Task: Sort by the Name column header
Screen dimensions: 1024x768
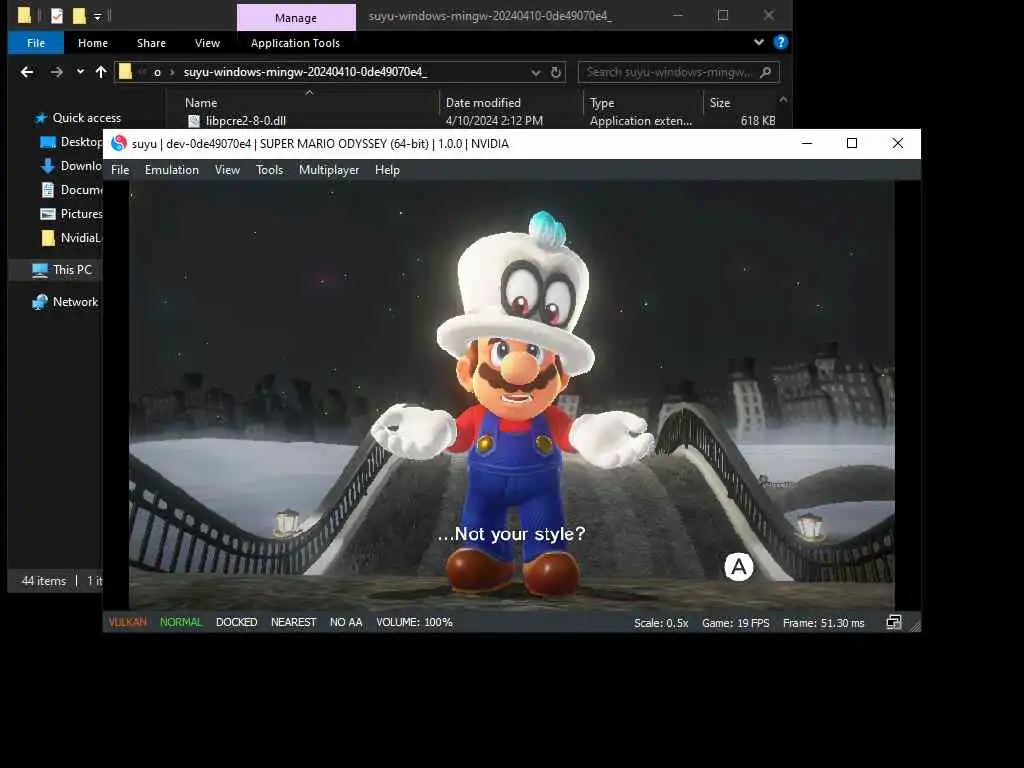Action: [201, 103]
